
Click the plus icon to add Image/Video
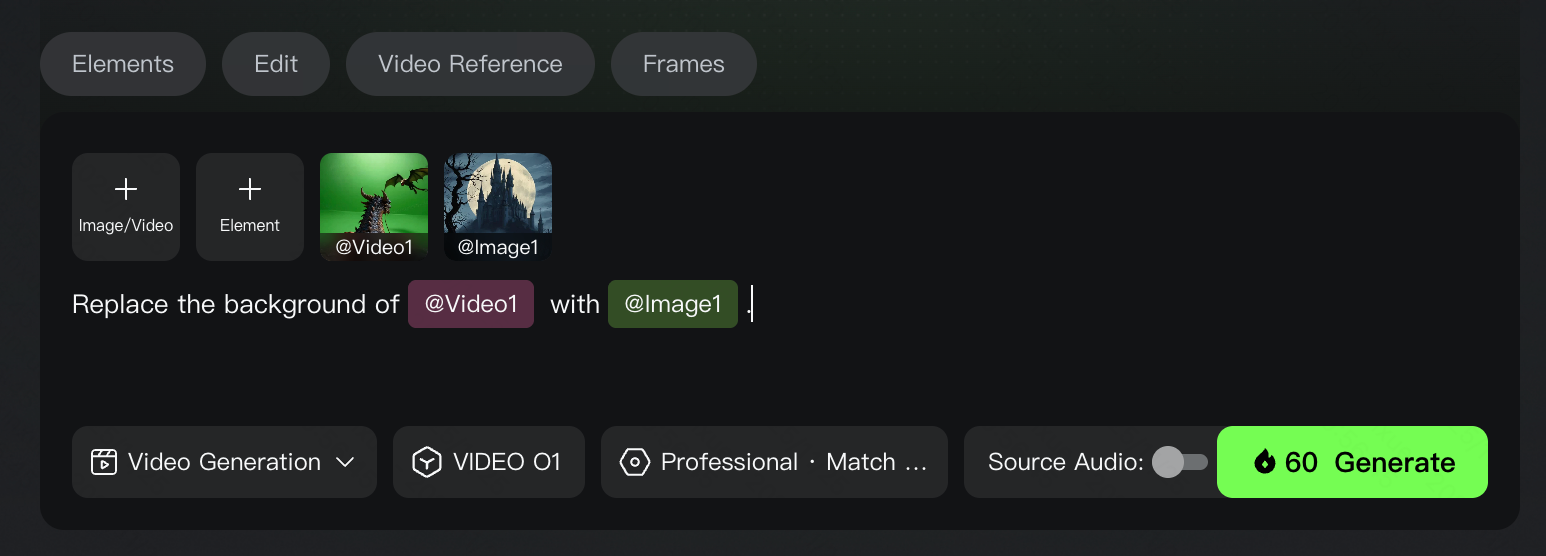[x=126, y=189]
